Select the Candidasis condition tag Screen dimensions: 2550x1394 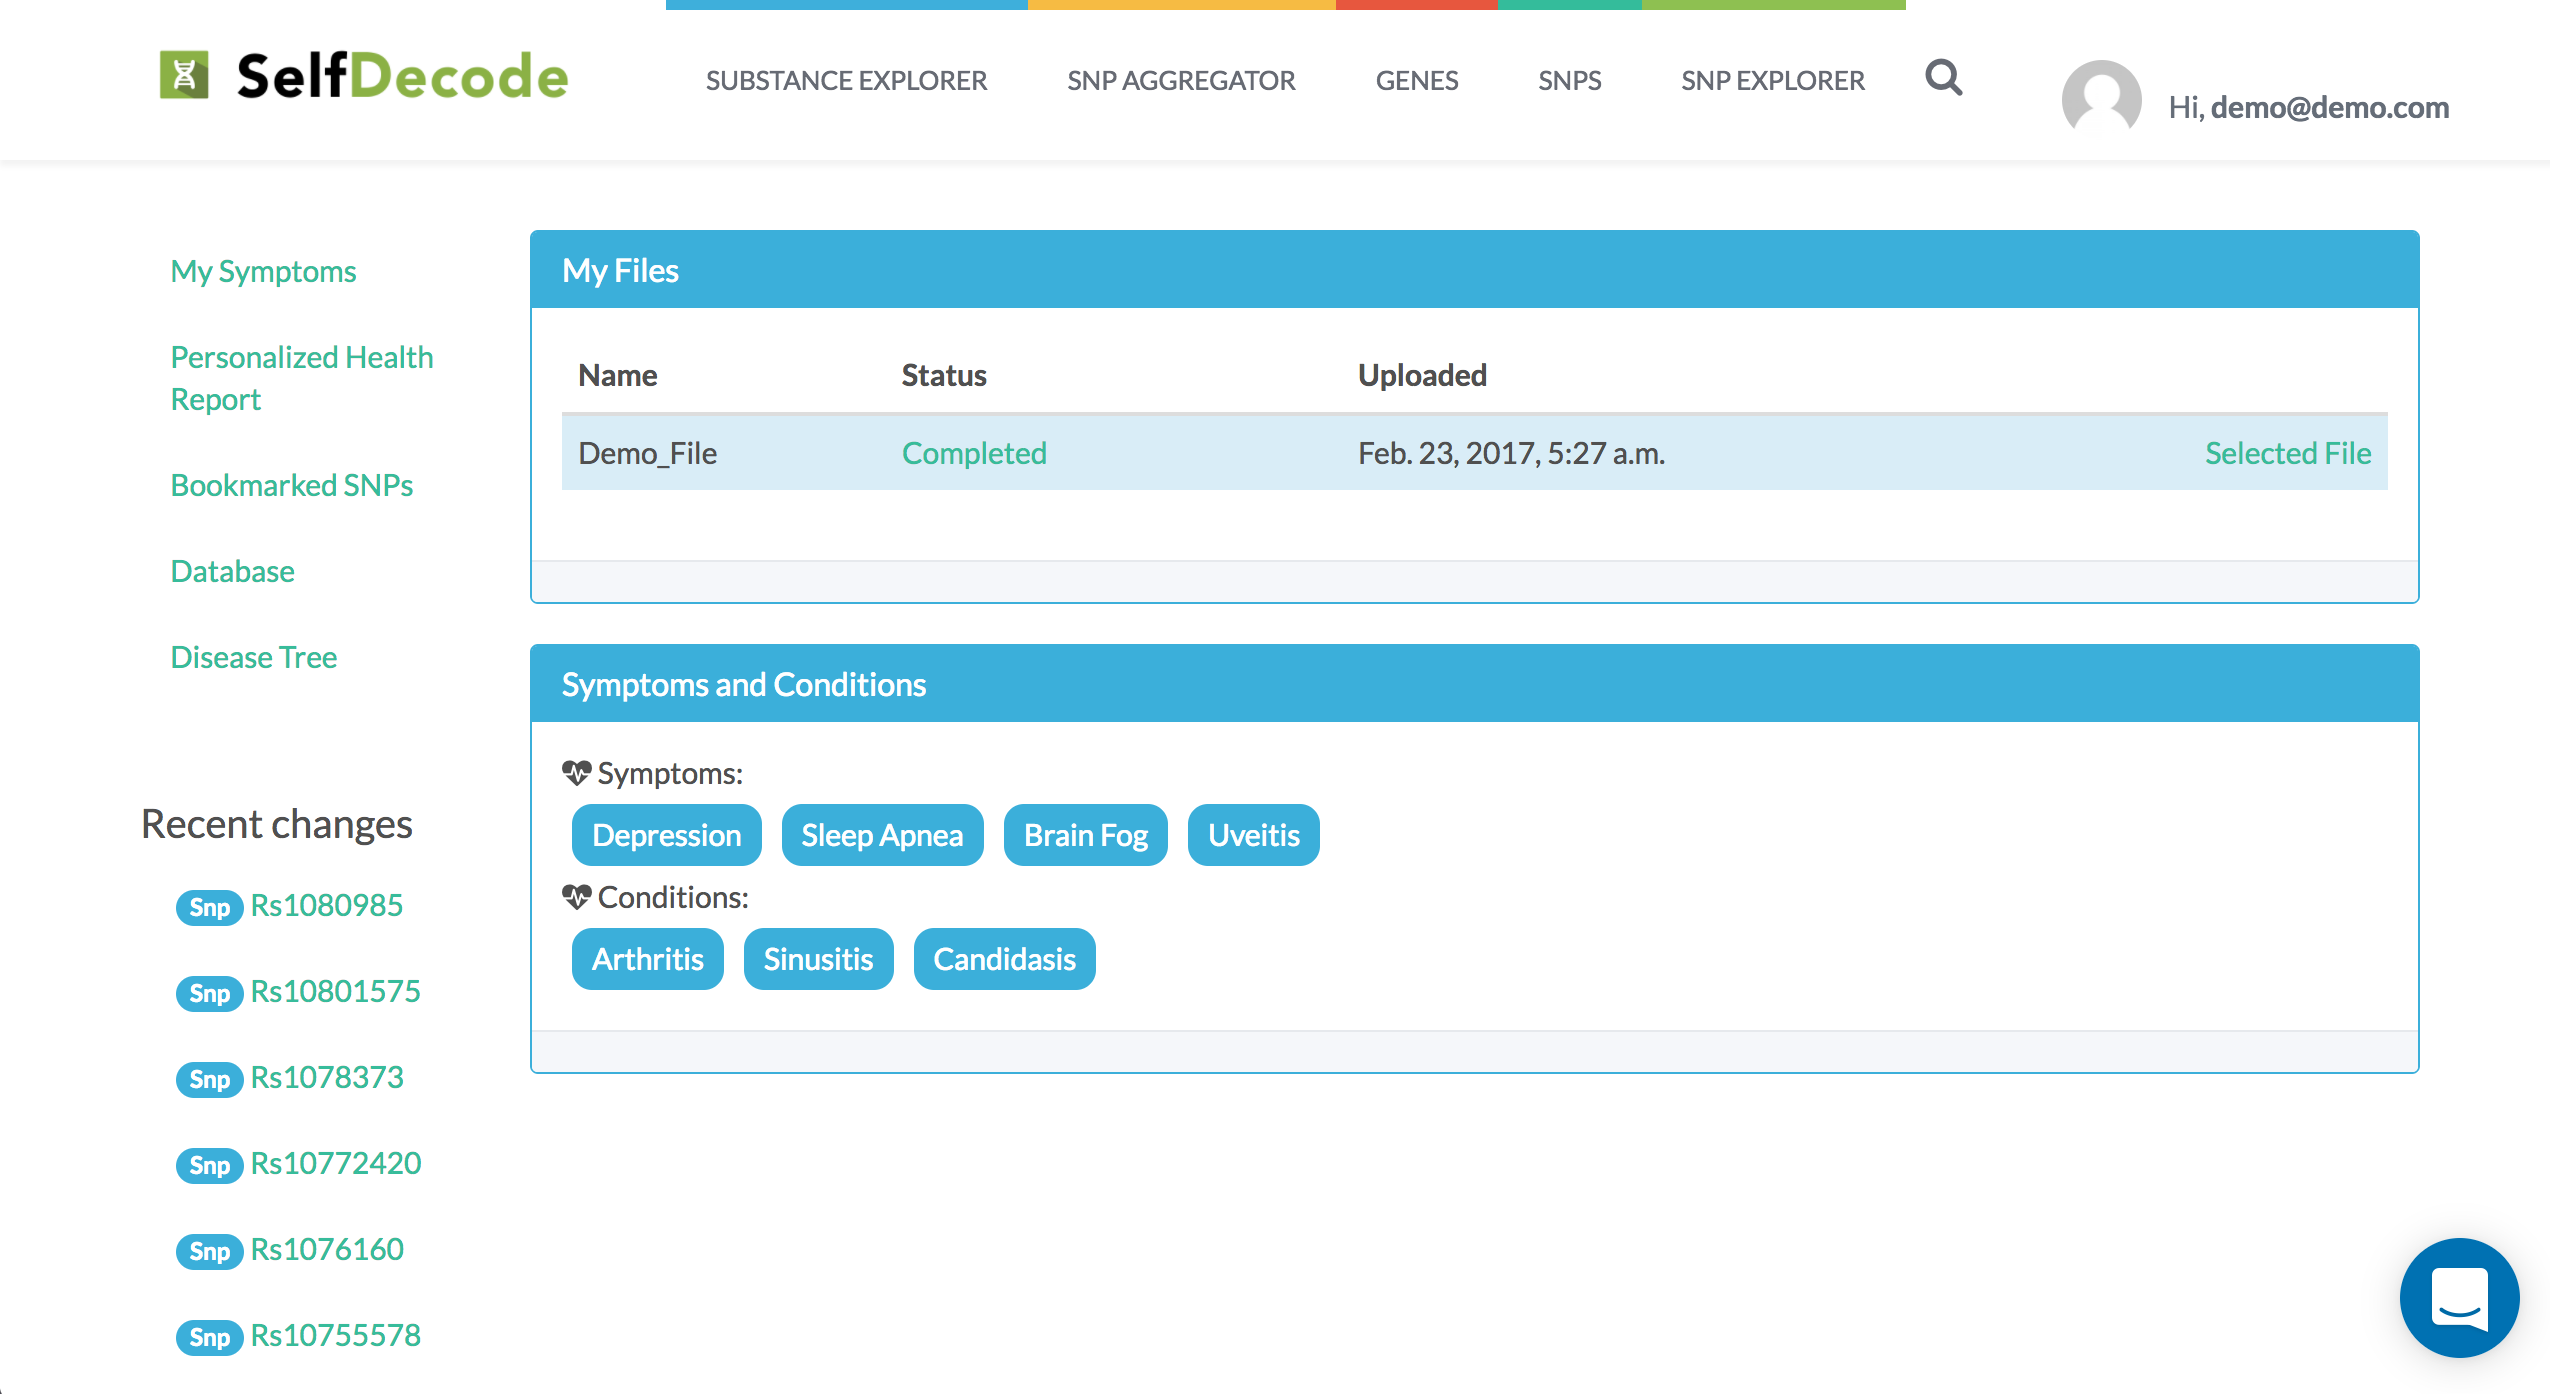pyautogui.click(x=1004, y=959)
